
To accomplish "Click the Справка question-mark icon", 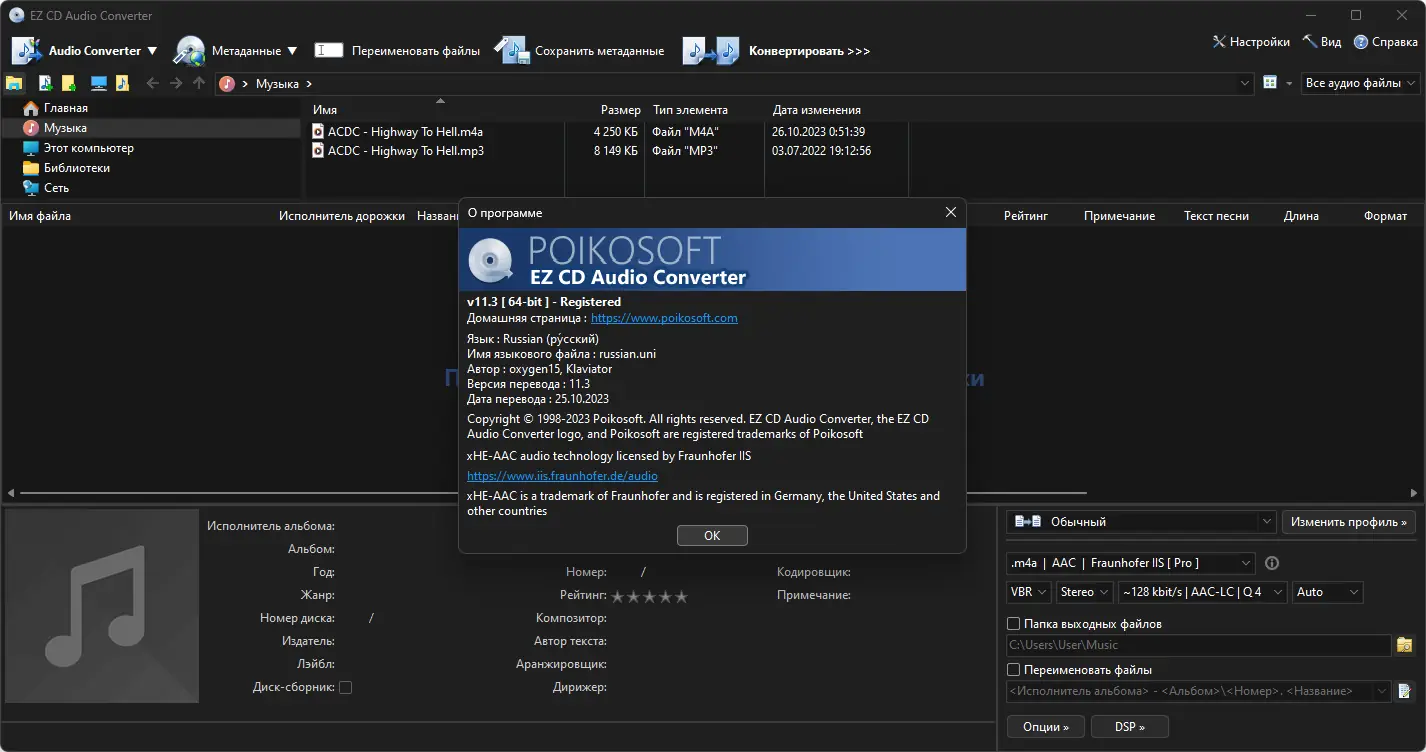I will pyautogui.click(x=1361, y=42).
